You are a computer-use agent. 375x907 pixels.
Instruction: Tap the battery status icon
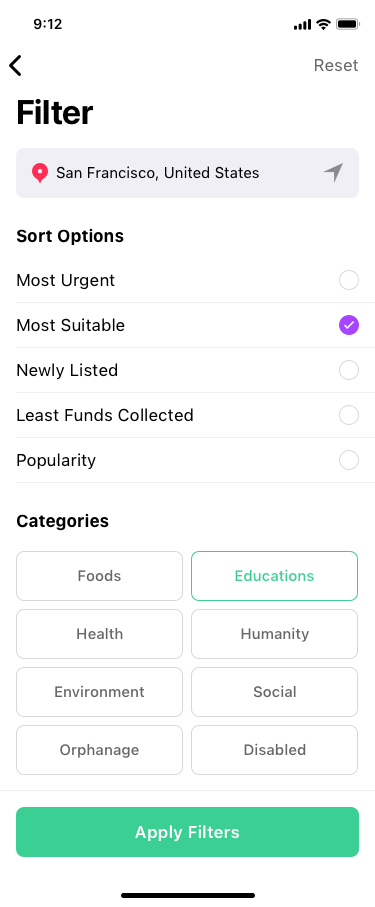pos(348,24)
